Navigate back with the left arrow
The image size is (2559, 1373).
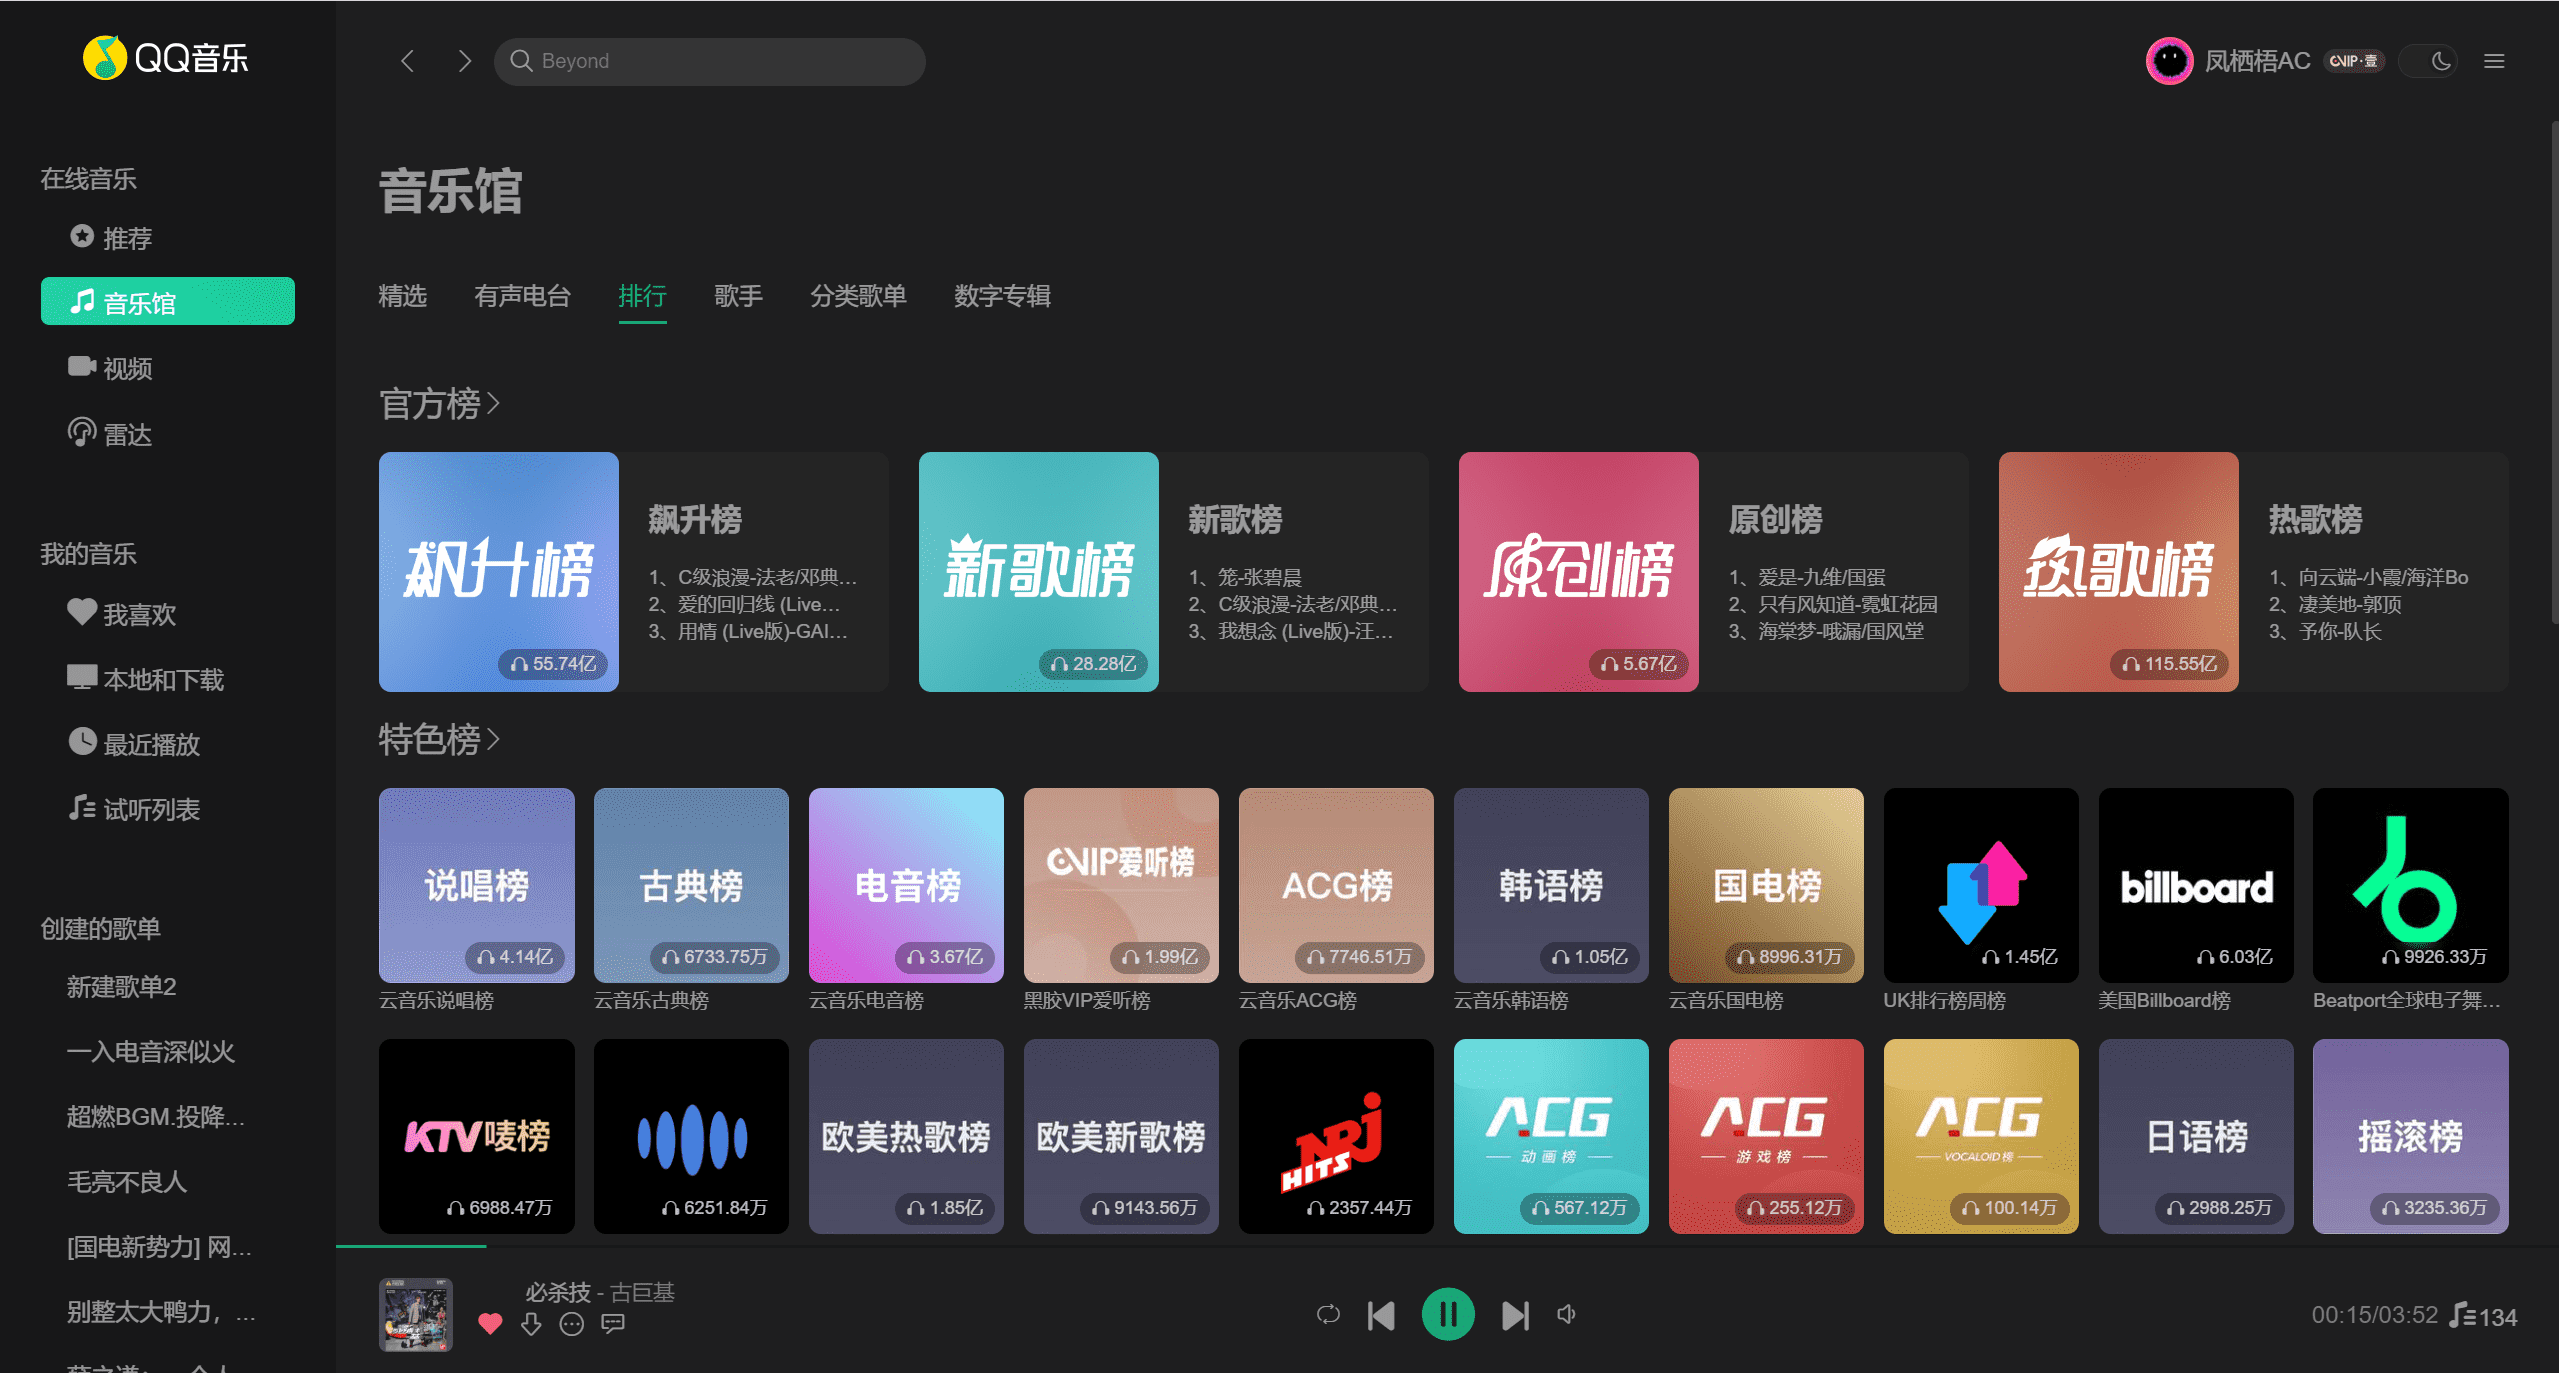408,61
